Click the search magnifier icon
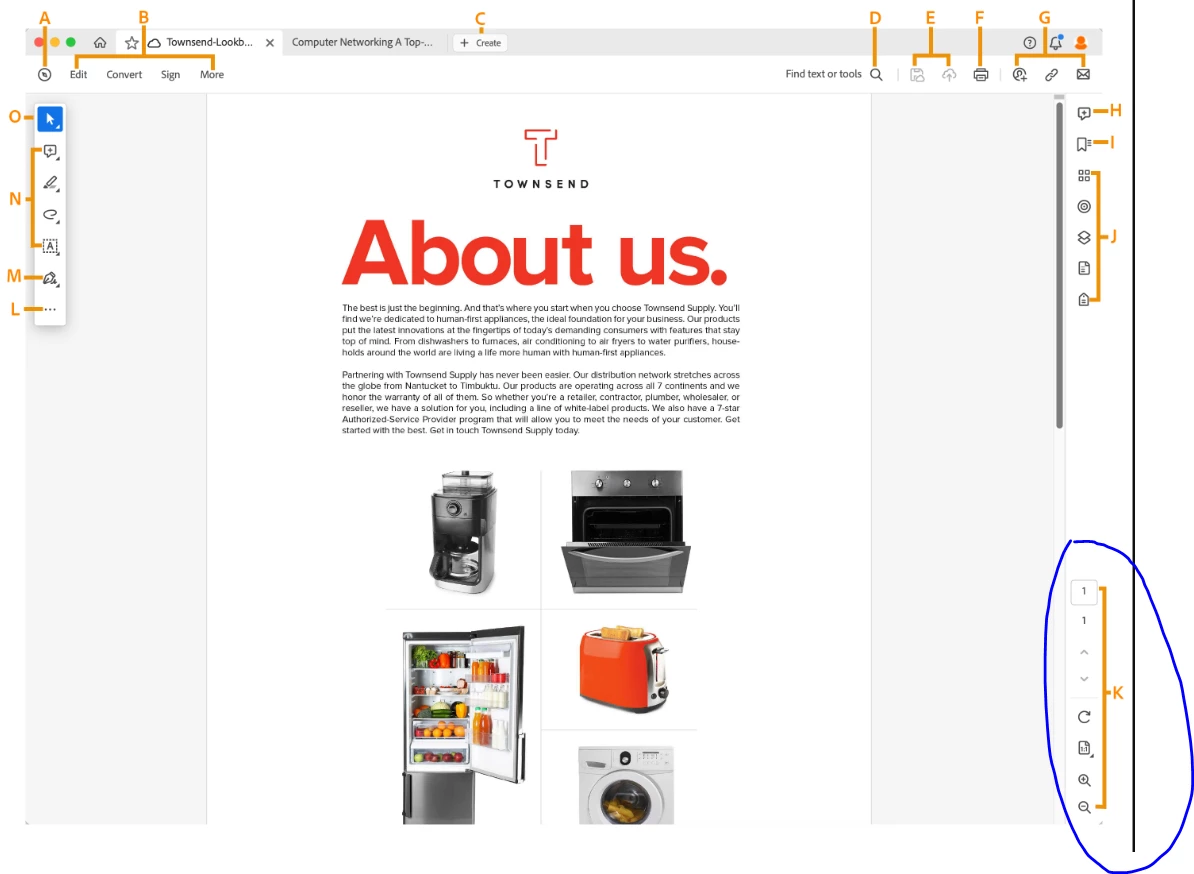The width and height of the screenshot is (1194, 874). [876, 75]
